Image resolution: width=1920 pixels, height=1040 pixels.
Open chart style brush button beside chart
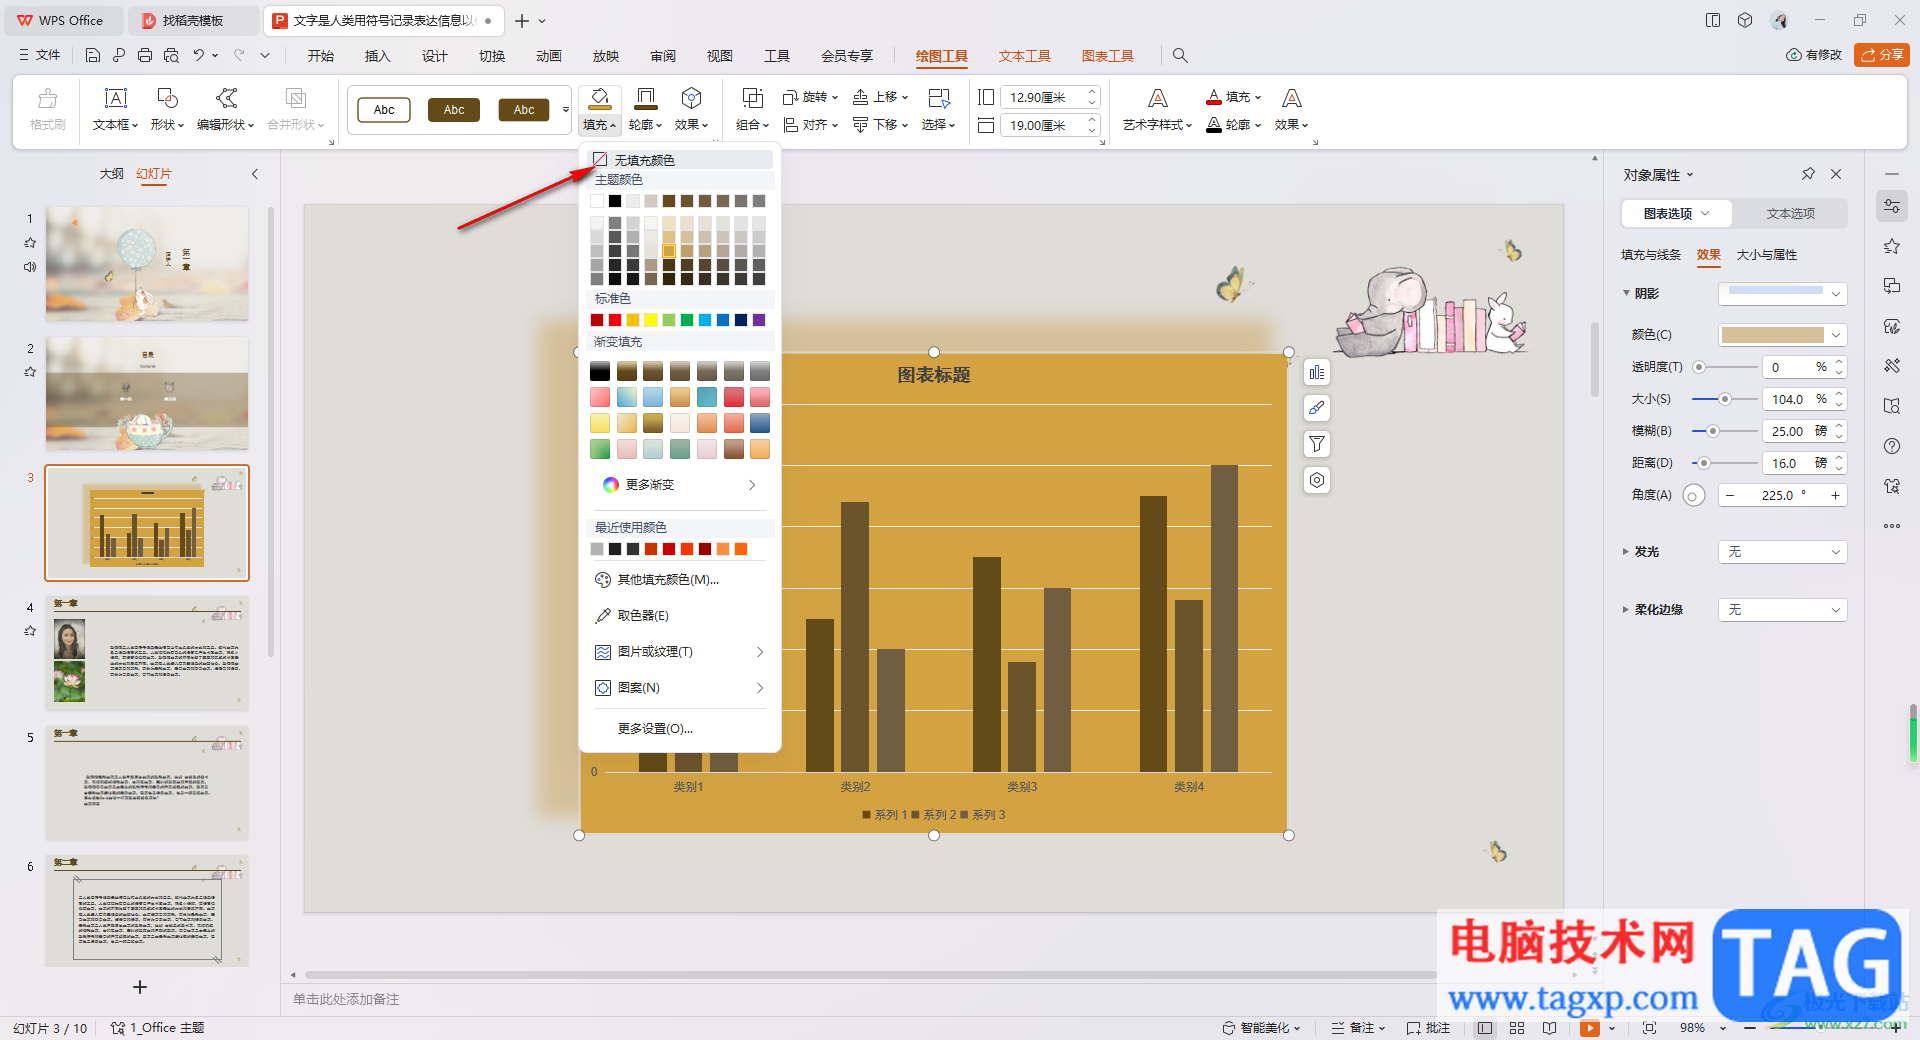point(1317,408)
